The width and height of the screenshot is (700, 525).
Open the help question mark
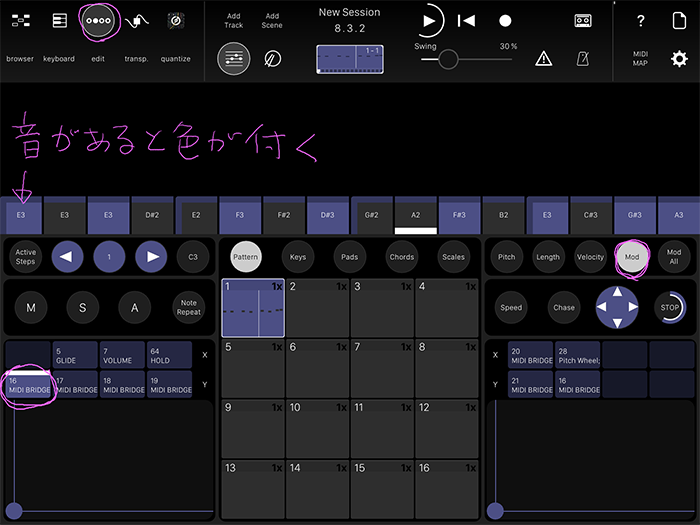click(640, 21)
